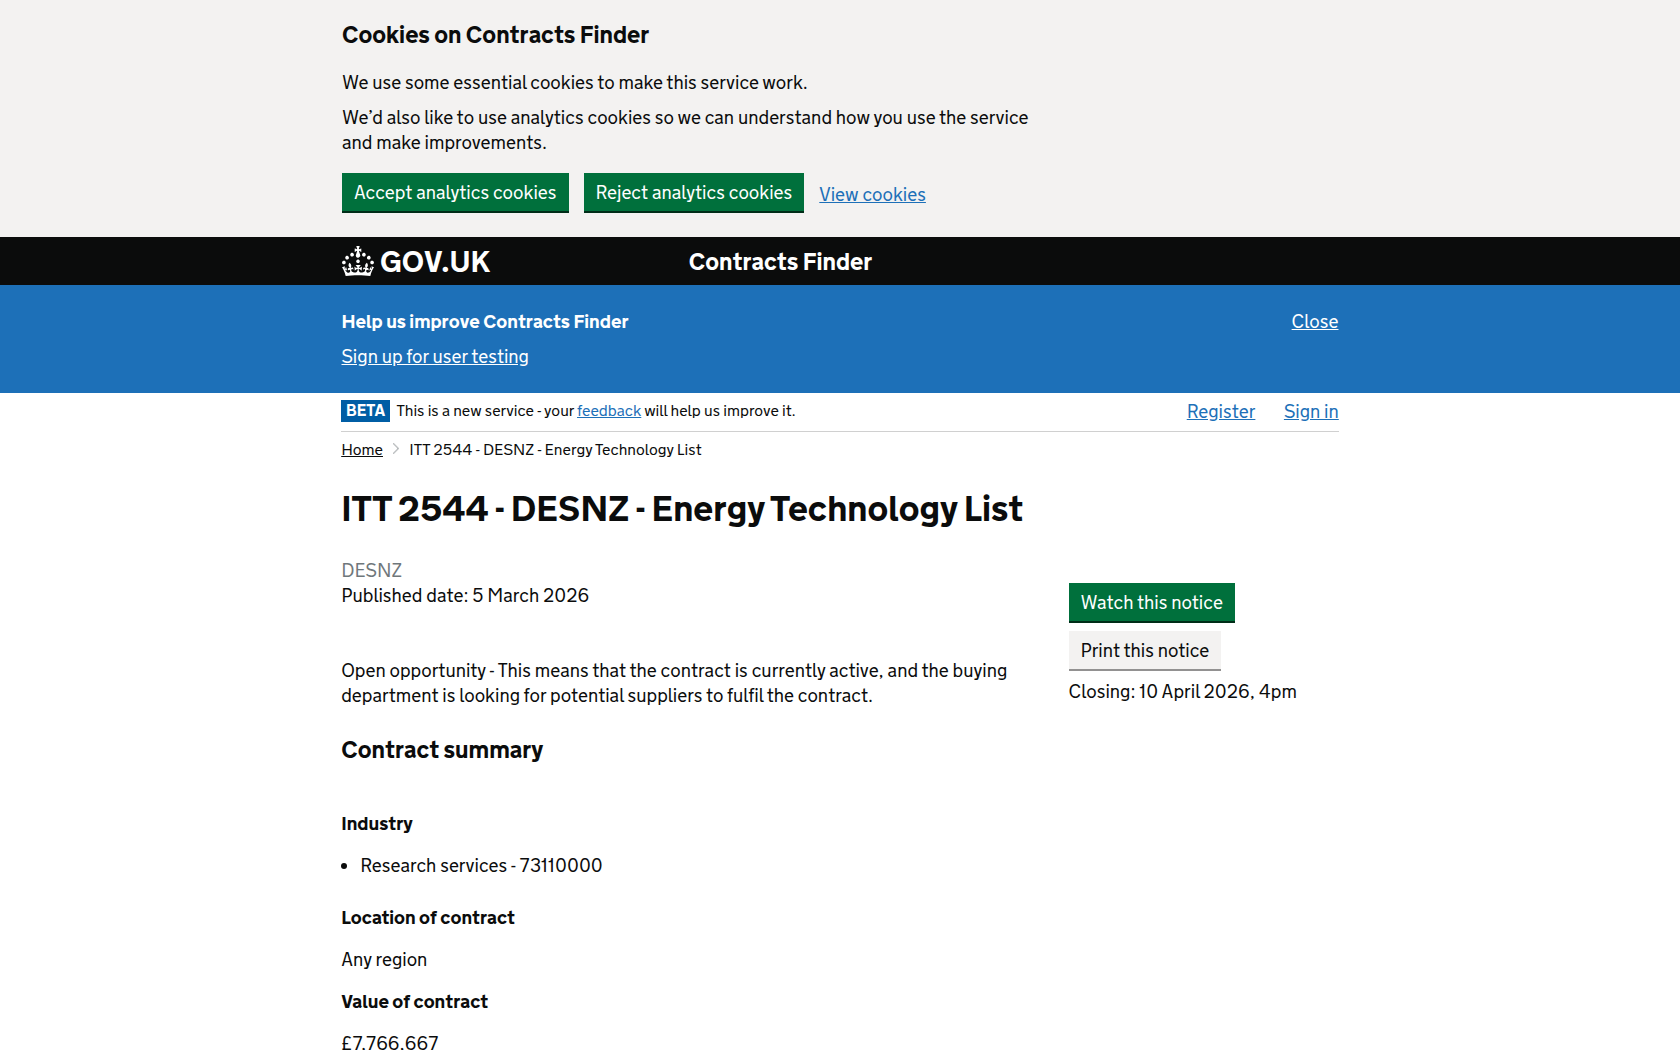Open the View cookies link

click(872, 195)
